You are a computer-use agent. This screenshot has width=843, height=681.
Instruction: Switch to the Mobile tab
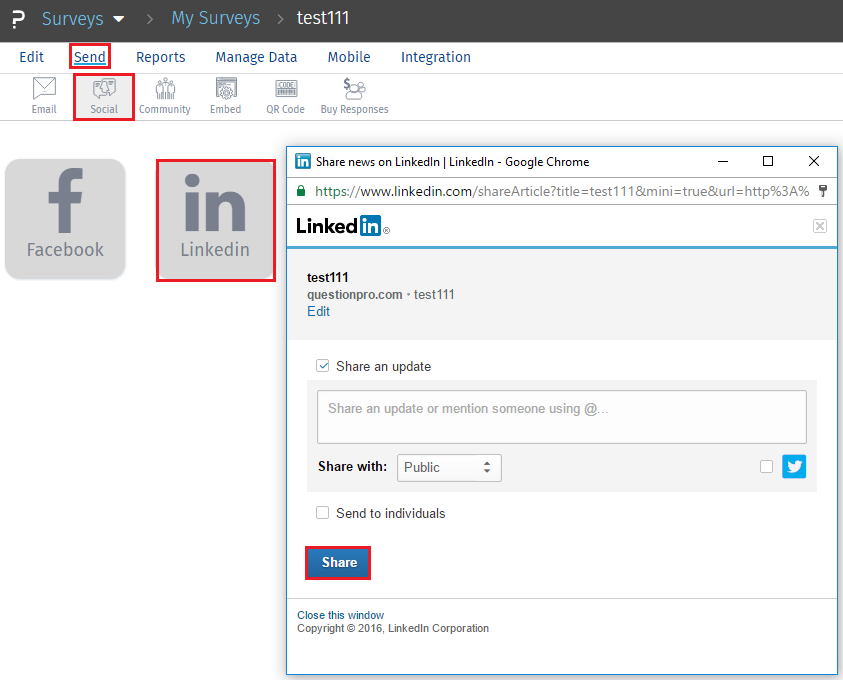[x=349, y=57]
